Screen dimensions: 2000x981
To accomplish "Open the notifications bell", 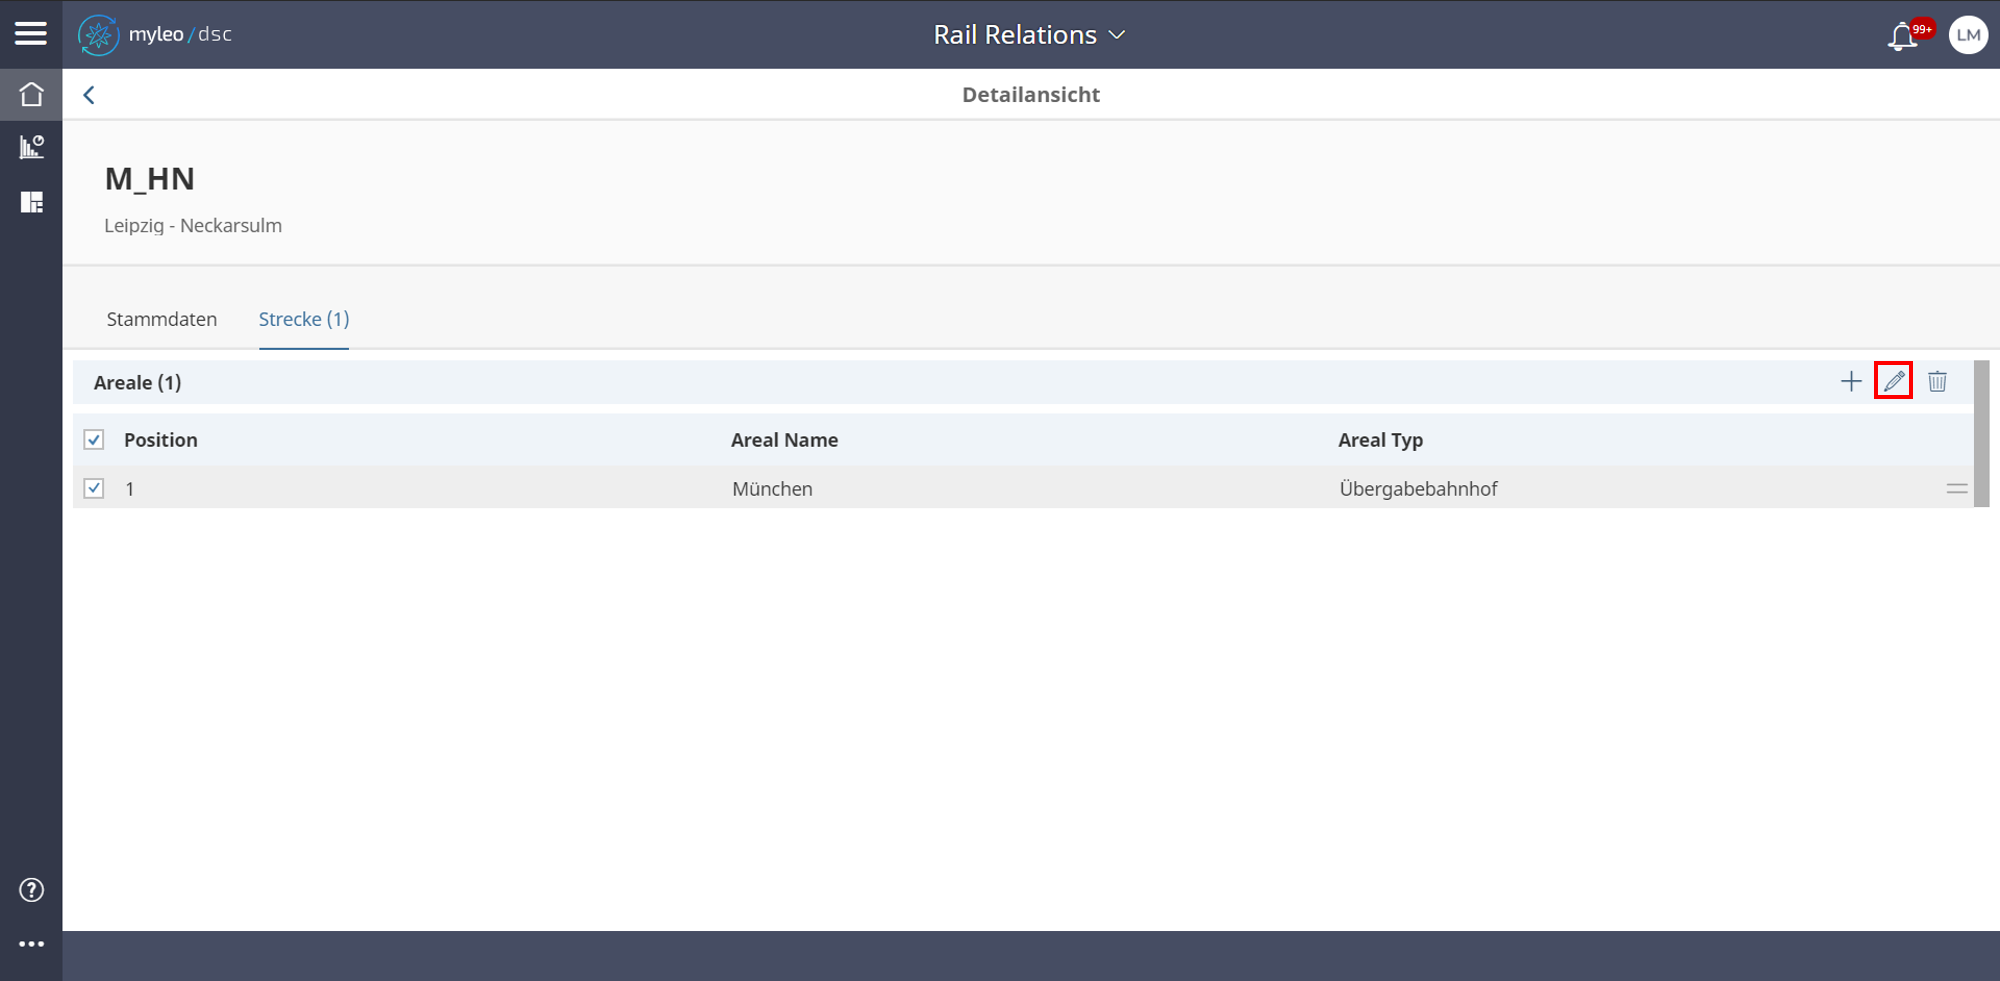I will coord(1903,36).
